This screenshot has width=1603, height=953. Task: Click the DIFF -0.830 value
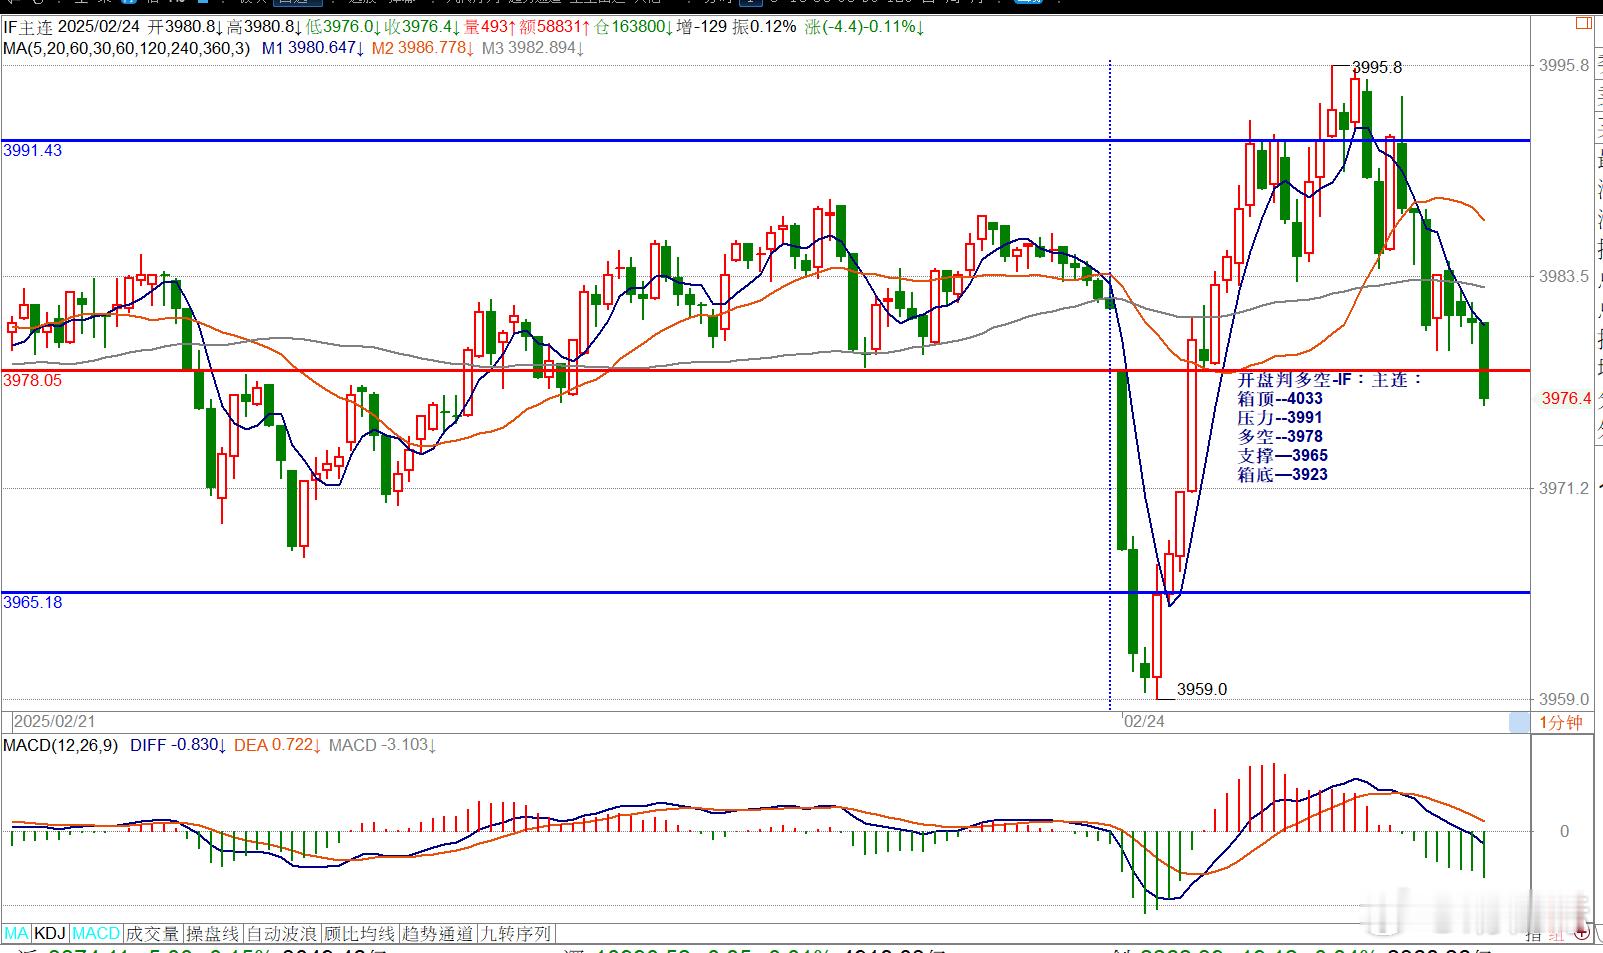pos(178,745)
